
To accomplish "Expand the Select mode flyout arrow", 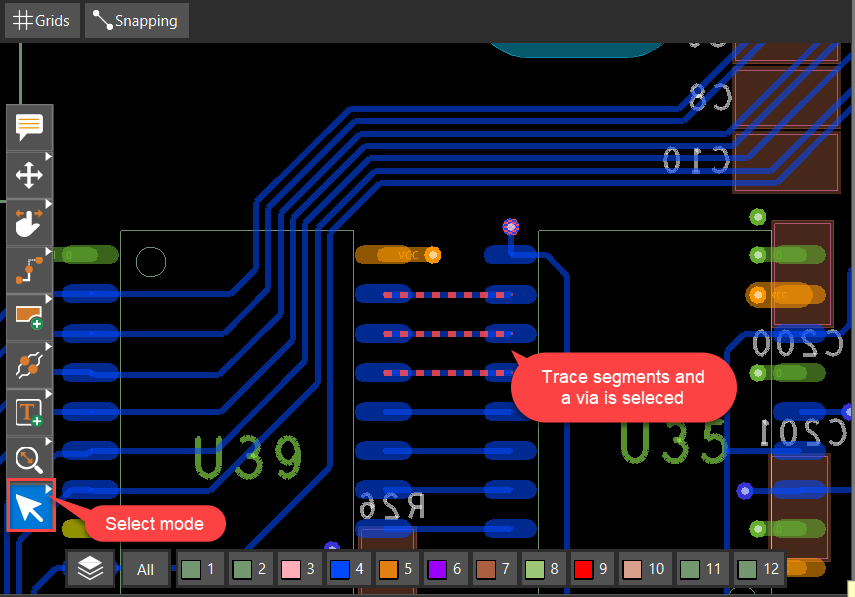I will click(x=49, y=489).
